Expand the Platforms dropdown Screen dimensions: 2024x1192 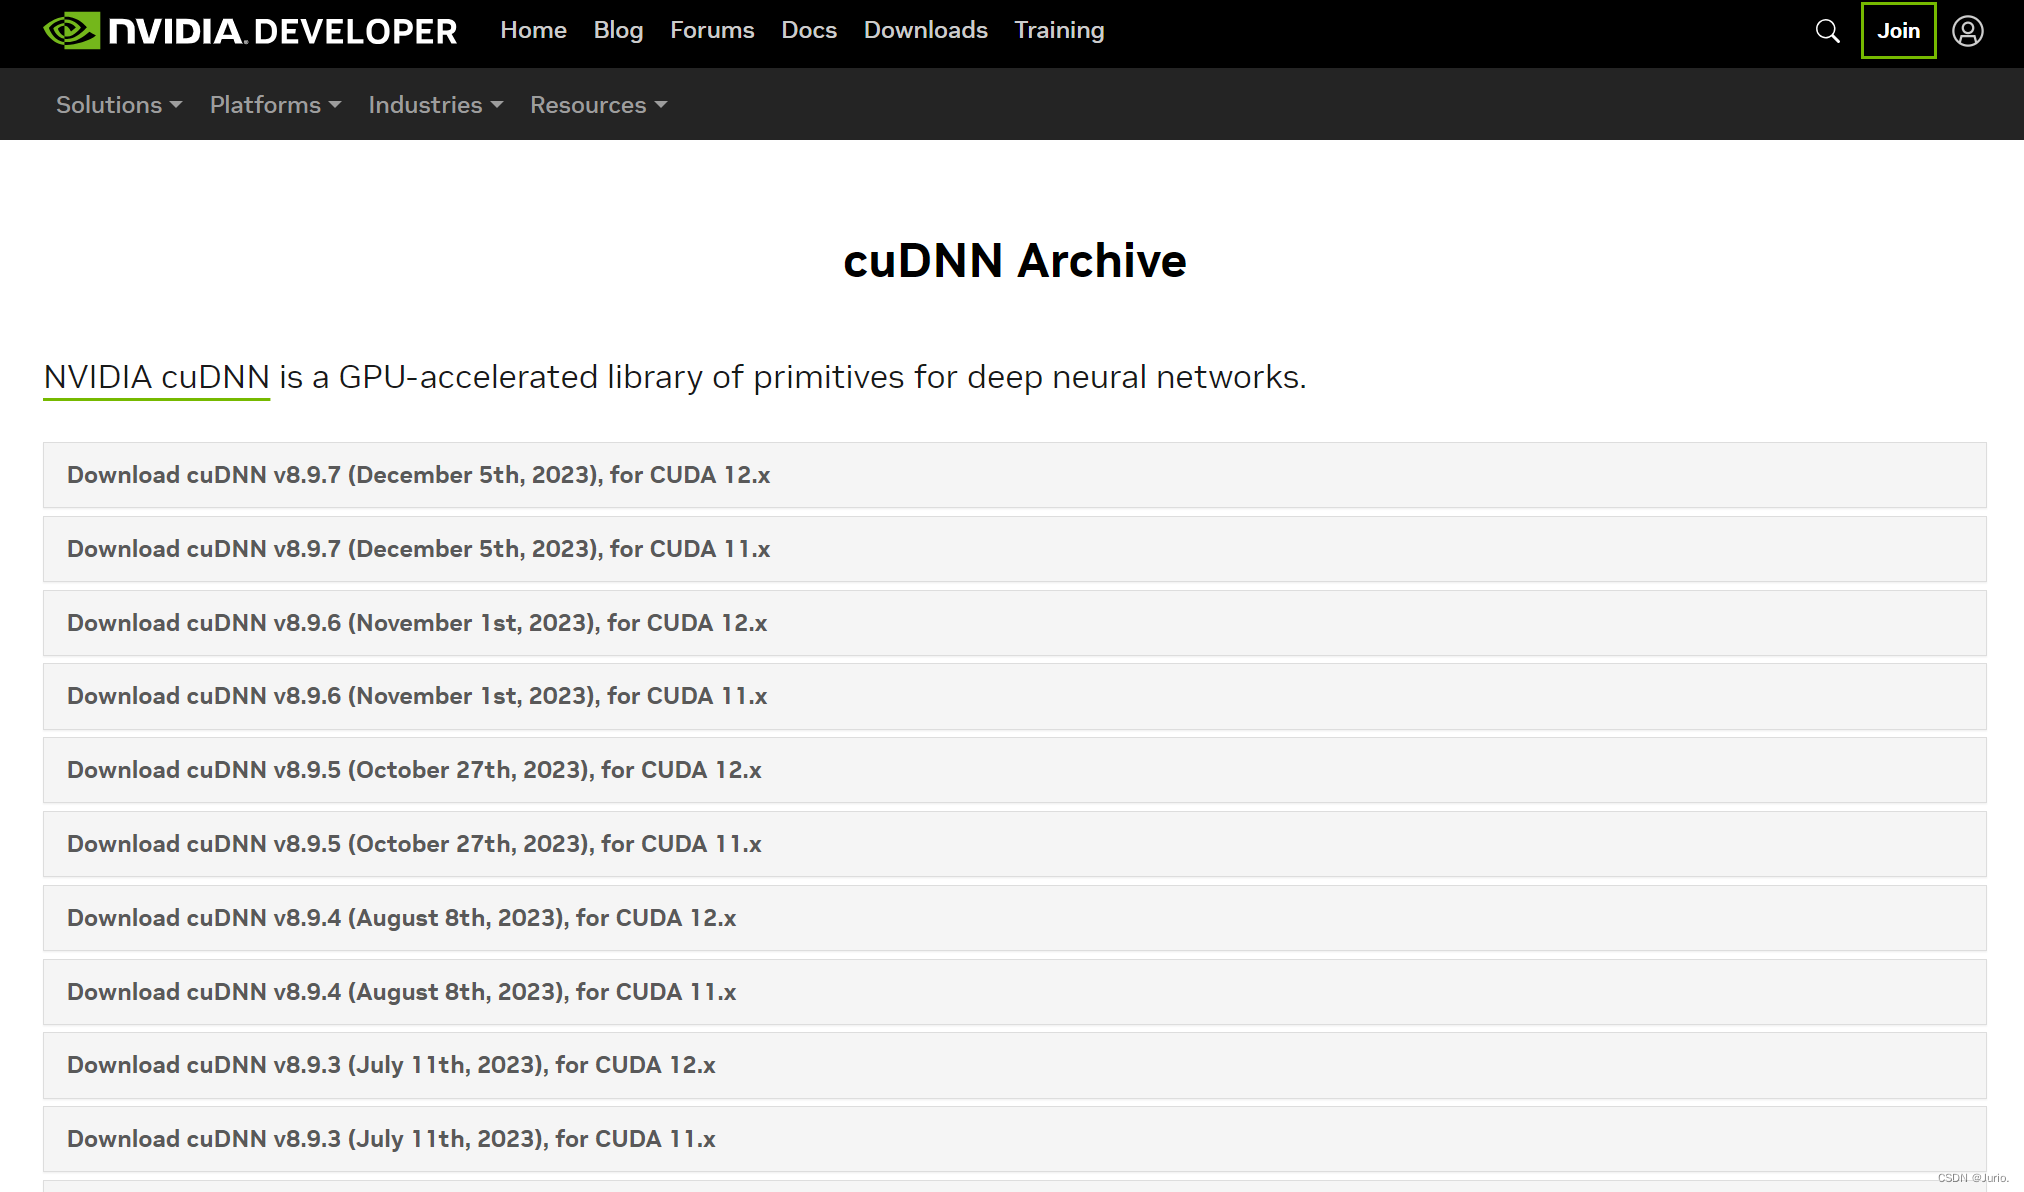point(275,105)
